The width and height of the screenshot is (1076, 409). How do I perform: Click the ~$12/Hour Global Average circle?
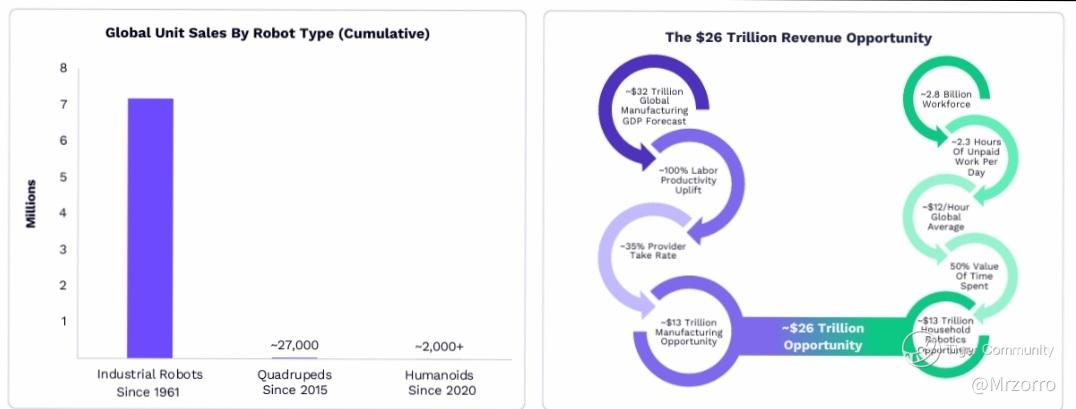pos(946,217)
